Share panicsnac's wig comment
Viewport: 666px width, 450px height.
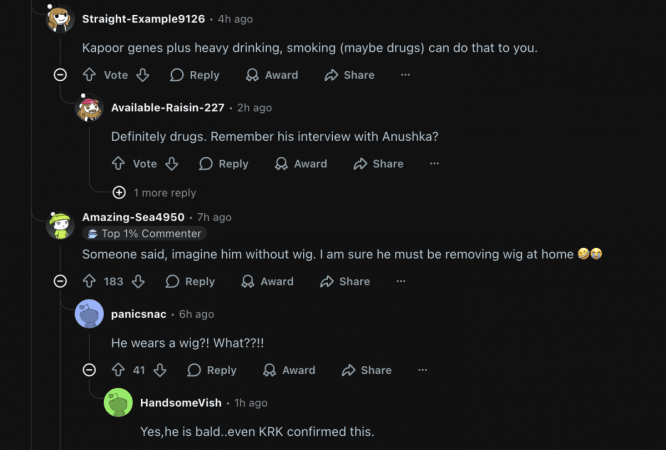pyautogui.click(x=366, y=370)
